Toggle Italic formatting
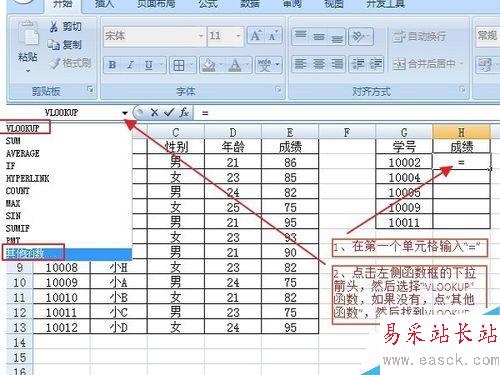The width and height of the screenshot is (500, 375). click(130, 65)
